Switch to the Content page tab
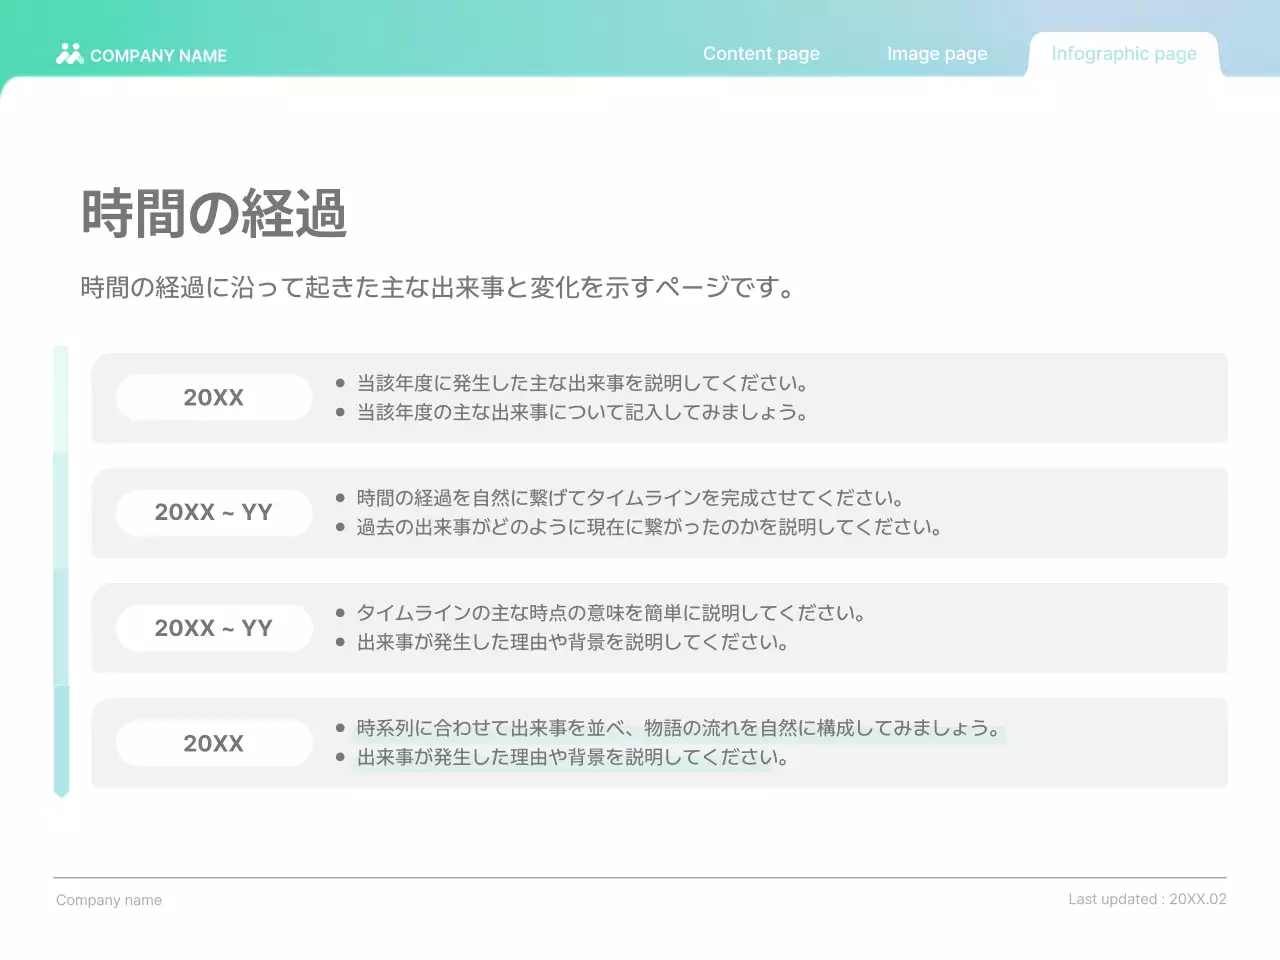The height and width of the screenshot is (960, 1280). pyautogui.click(x=761, y=53)
